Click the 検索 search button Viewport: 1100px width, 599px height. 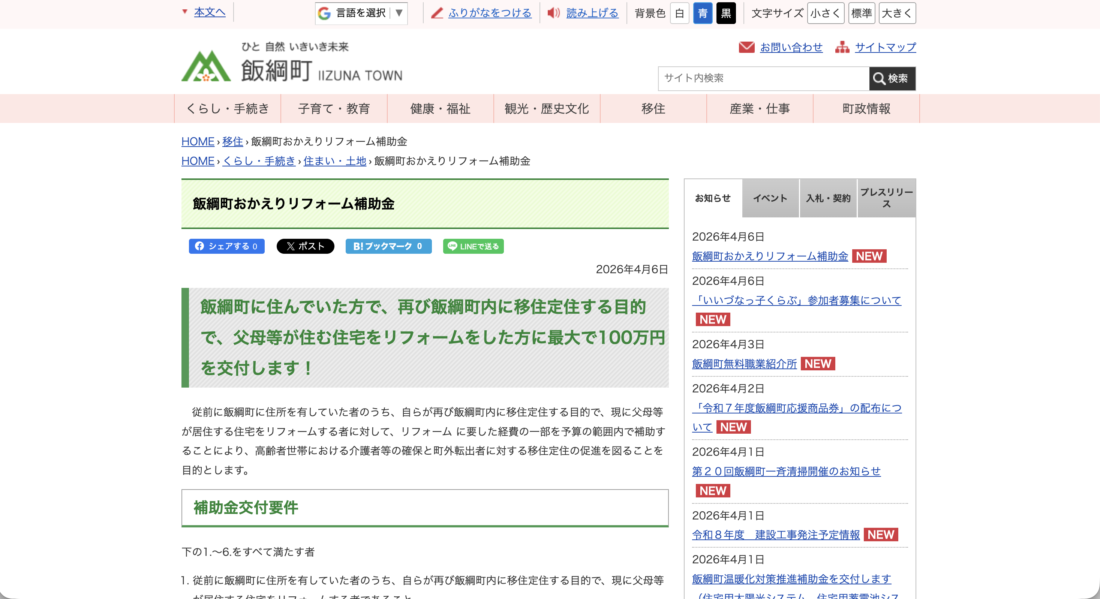pos(892,78)
